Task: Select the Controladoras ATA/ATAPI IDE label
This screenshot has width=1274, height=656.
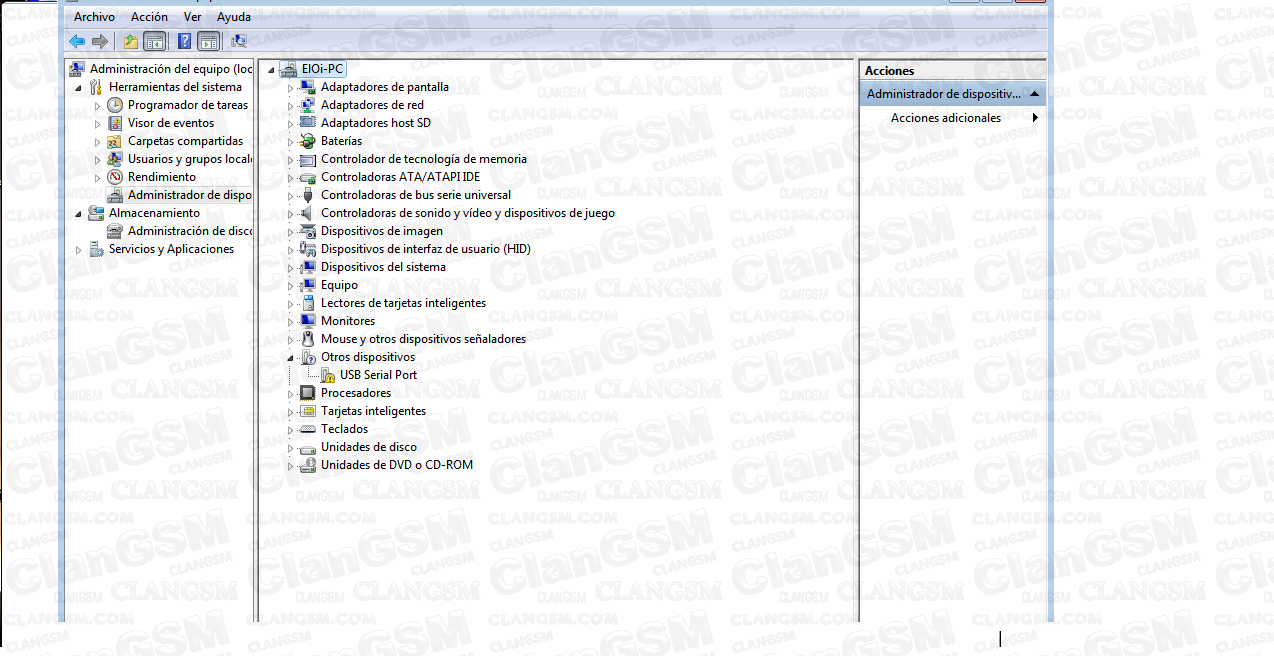Action: 400,177
